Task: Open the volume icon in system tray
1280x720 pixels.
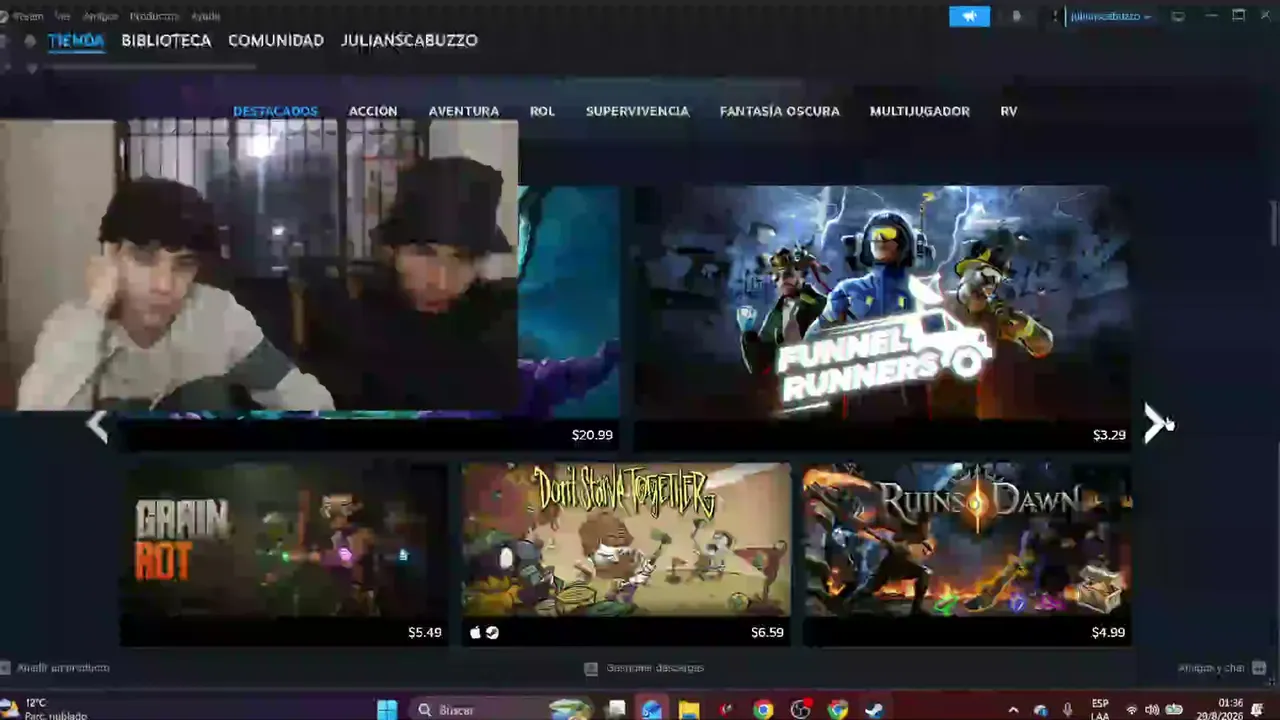Action: tap(1151, 709)
